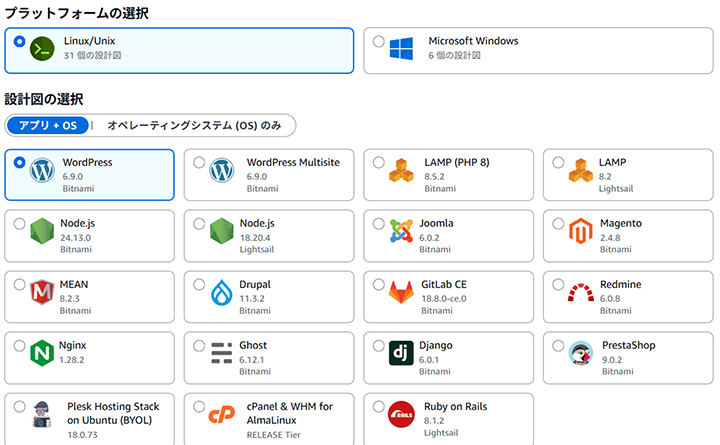Click the cPanel logo icon
Screen dimensions: 720x445
click(222, 415)
